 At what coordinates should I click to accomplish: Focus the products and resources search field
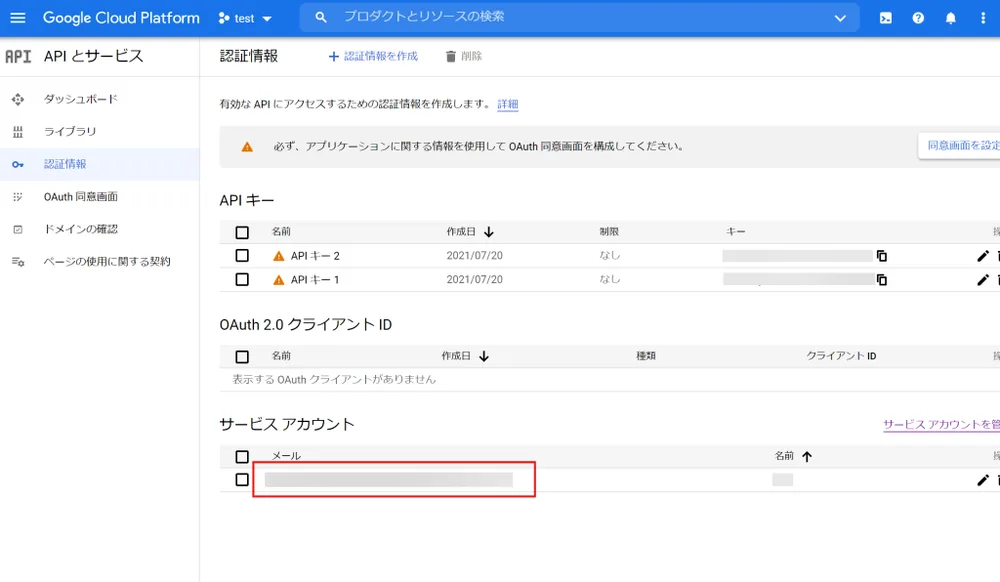coord(579,17)
